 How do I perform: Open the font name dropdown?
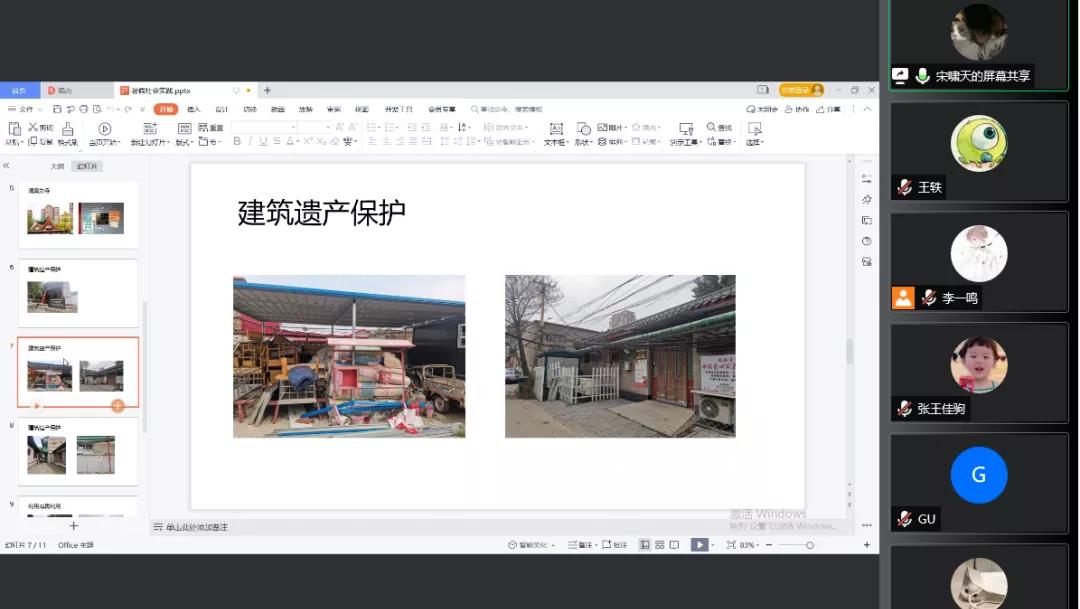pyautogui.click(x=293, y=127)
